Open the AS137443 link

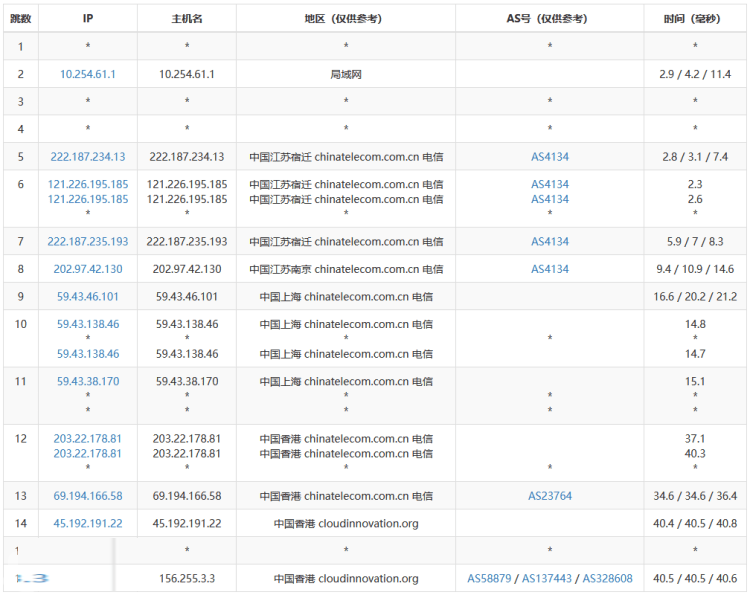(550, 579)
